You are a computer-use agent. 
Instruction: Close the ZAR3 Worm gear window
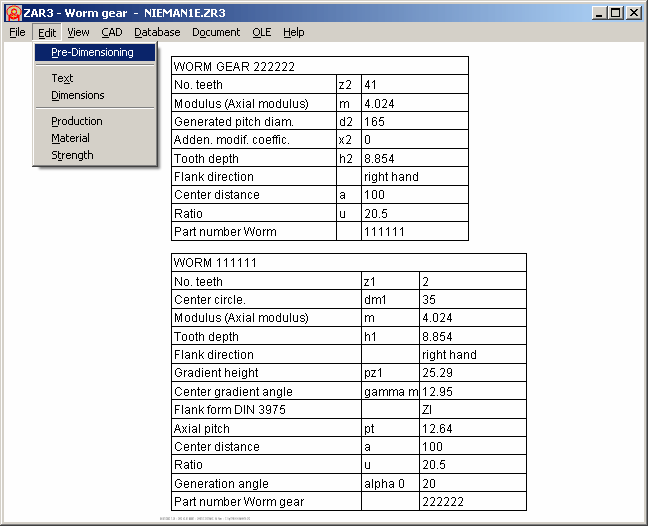(634, 13)
